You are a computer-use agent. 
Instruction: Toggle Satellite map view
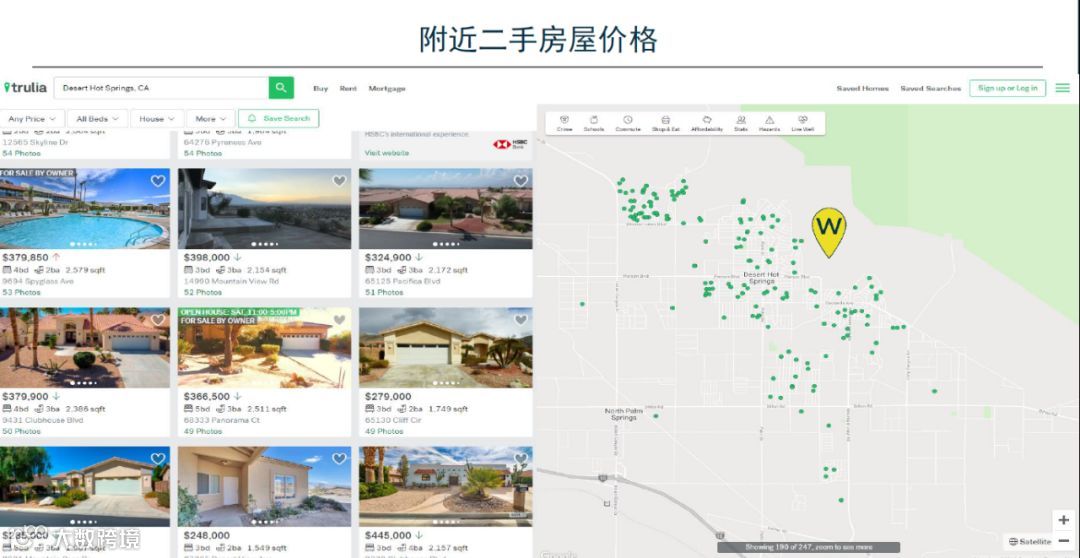[x=1030, y=541]
